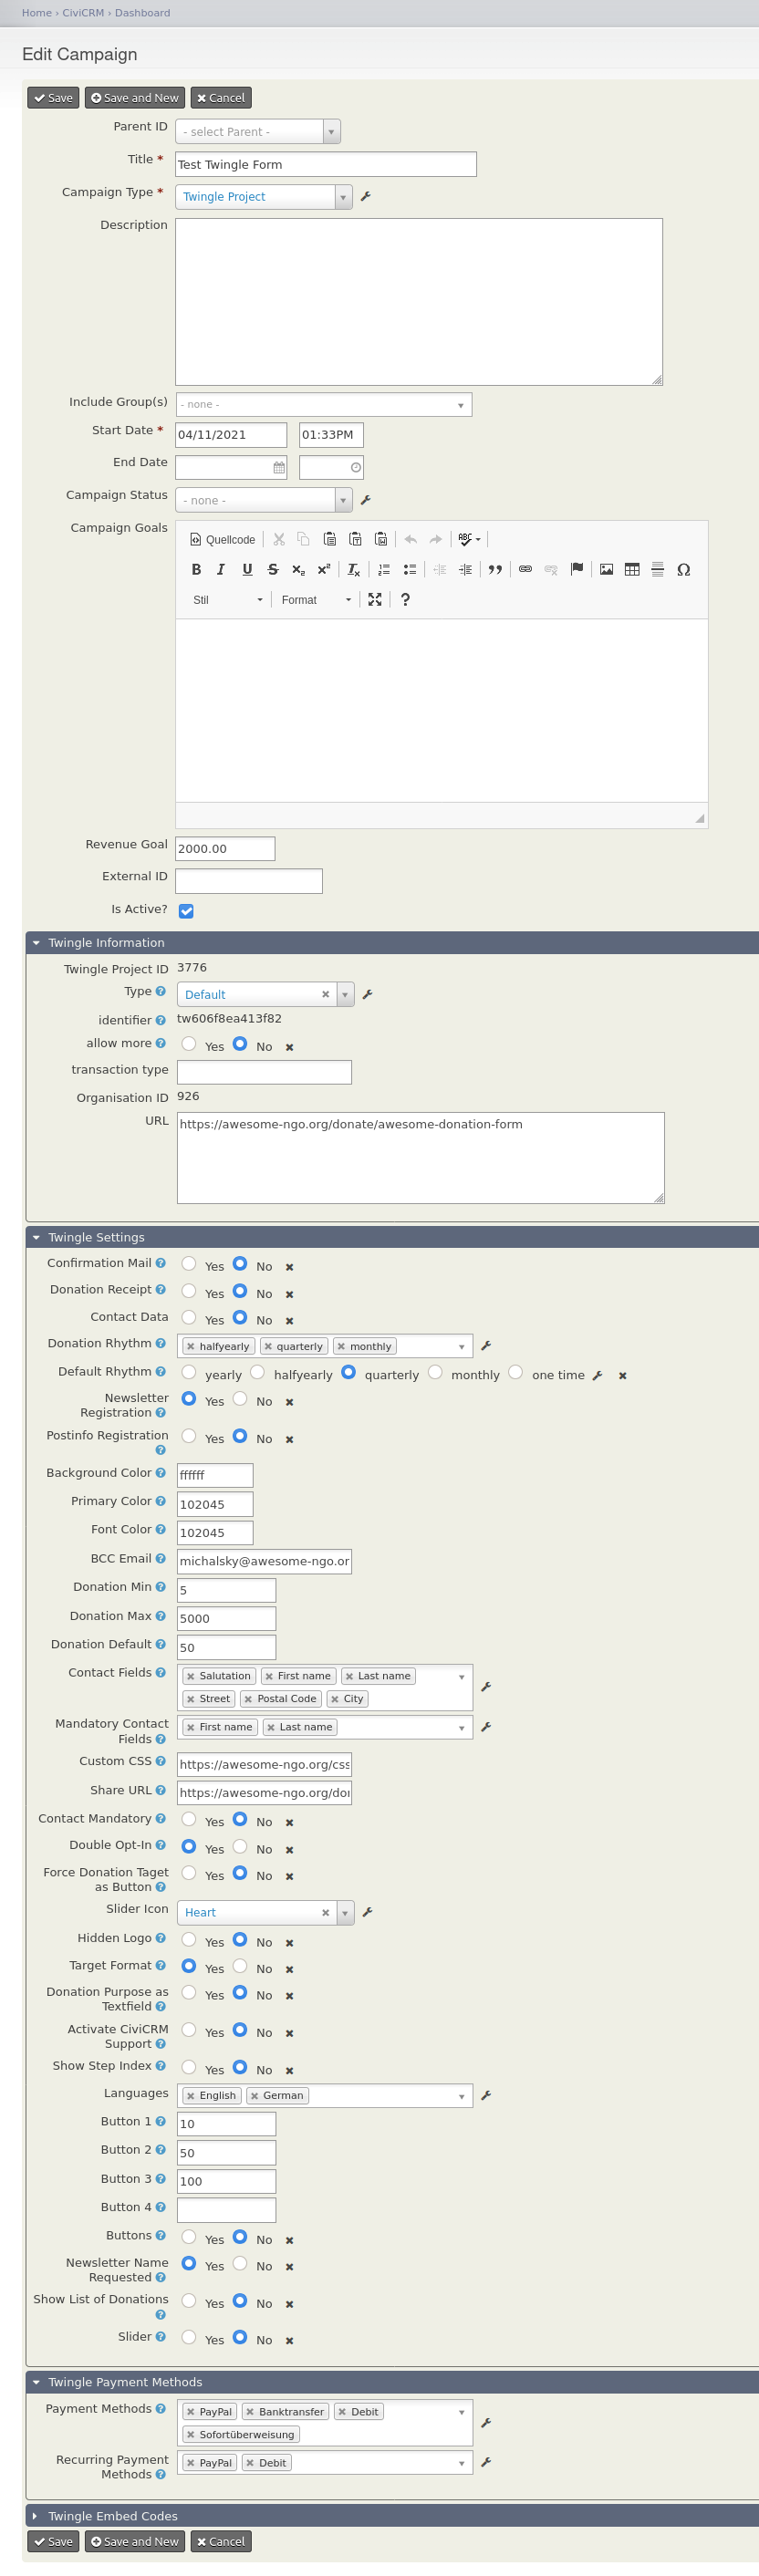Select Yes for Confirmation Mail
Image resolution: width=759 pixels, height=2576 pixels.
point(189,1264)
